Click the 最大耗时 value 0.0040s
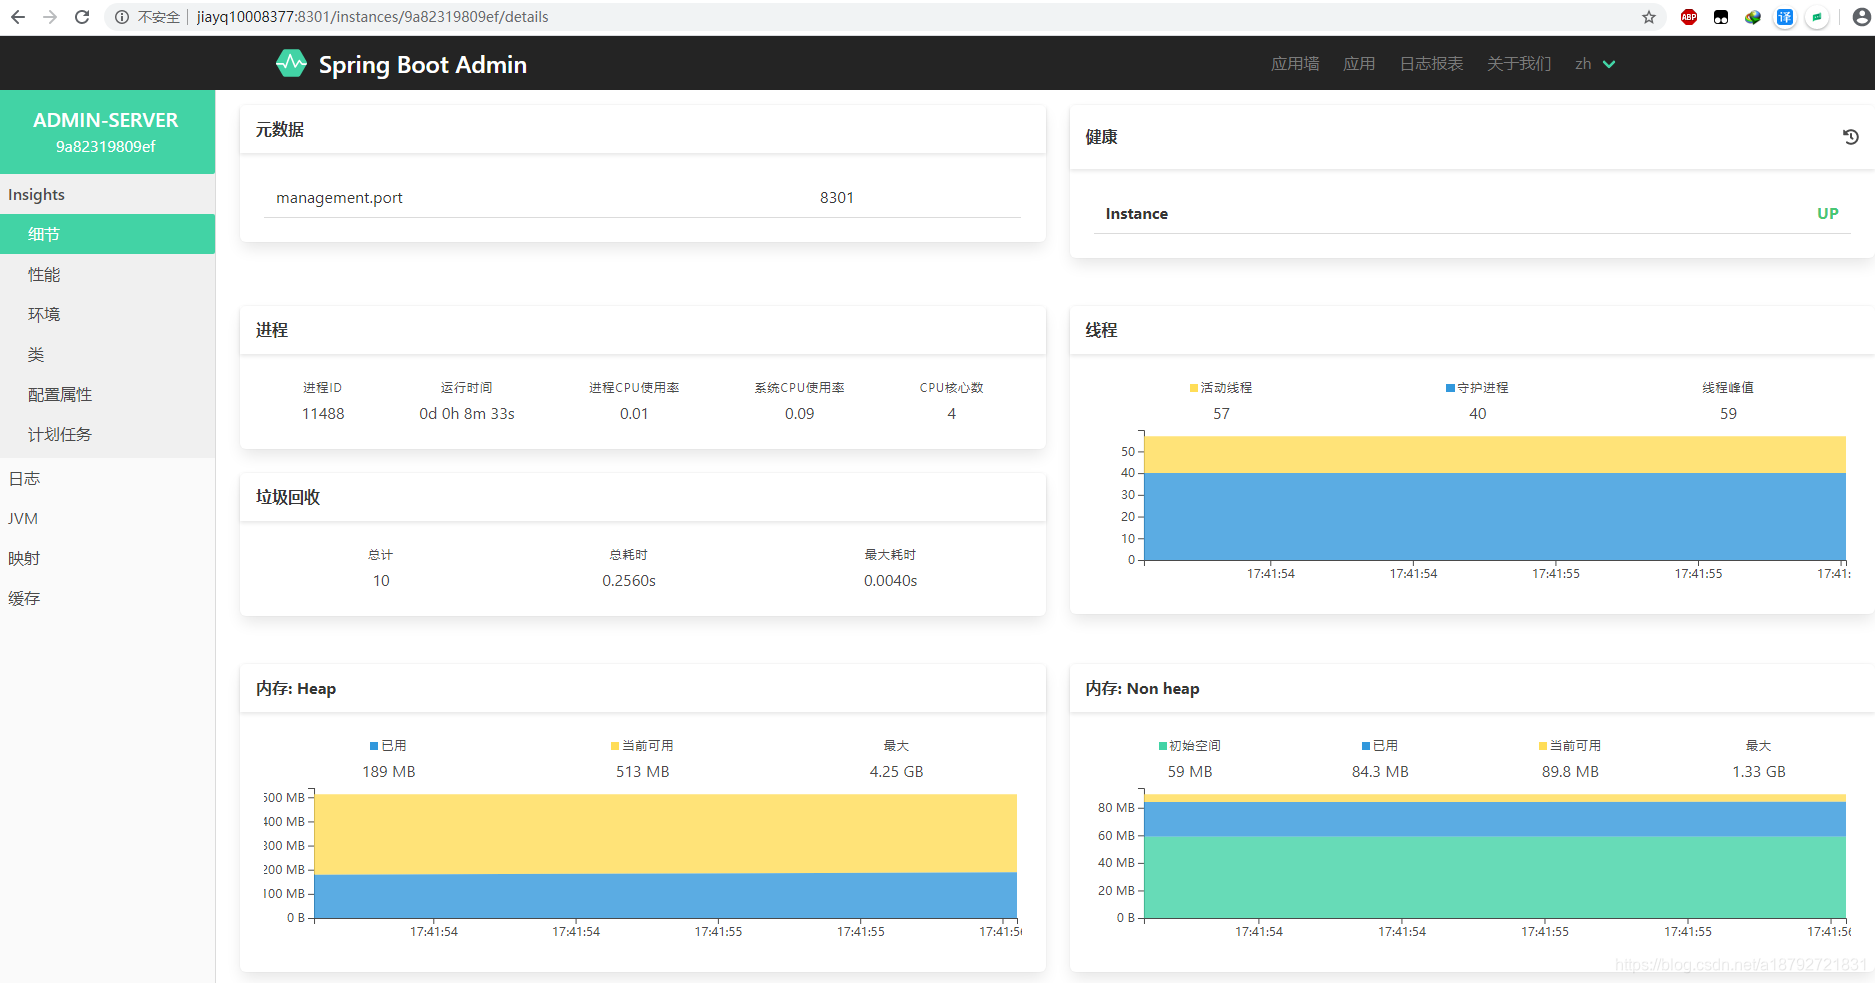This screenshot has height=983, width=1875. [x=890, y=581]
